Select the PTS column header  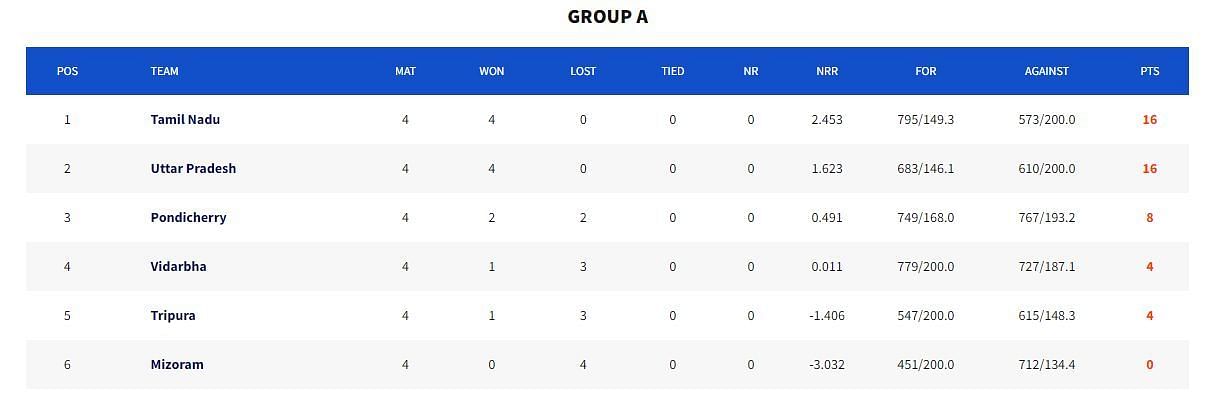[x=1150, y=71]
